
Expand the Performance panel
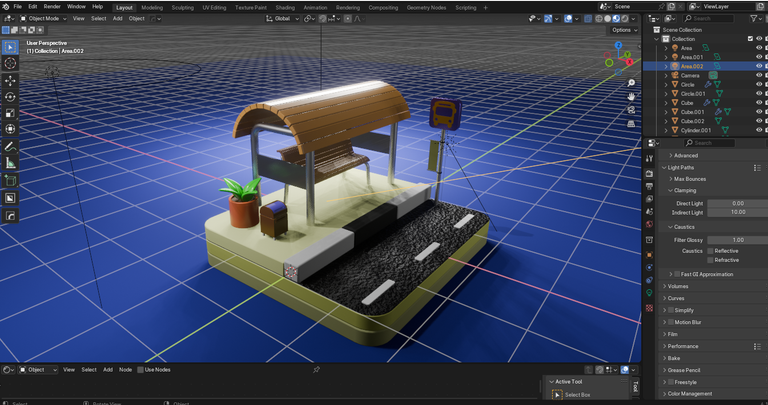pyautogui.click(x=684, y=346)
